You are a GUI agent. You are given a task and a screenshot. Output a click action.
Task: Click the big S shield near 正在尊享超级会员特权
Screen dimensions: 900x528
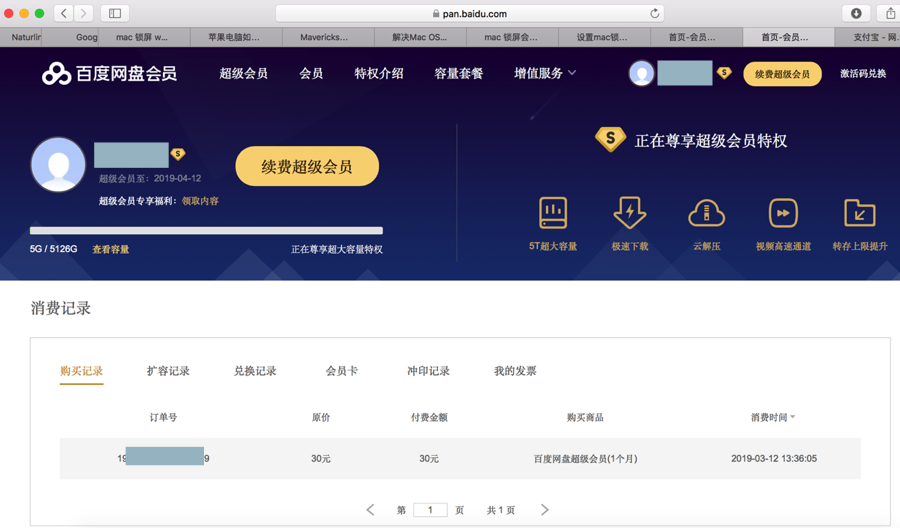610,139
